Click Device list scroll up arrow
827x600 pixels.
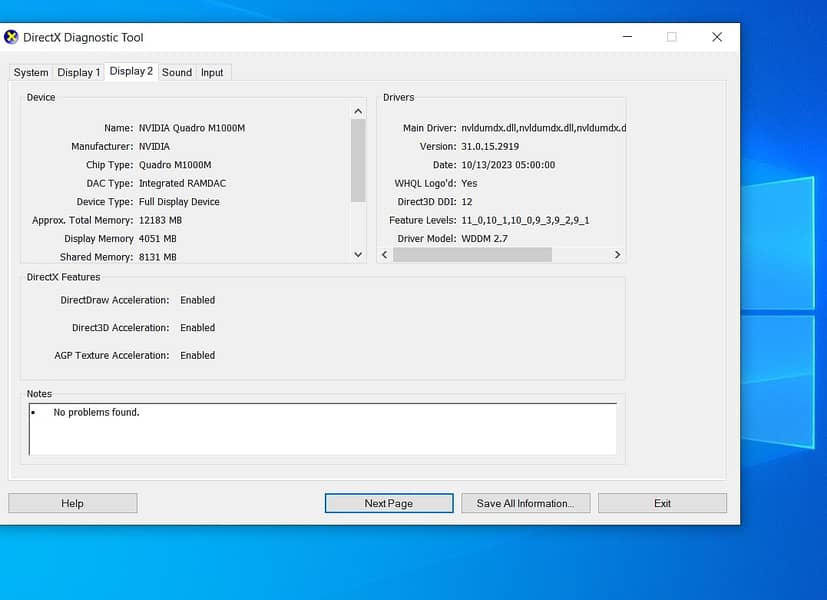click(358, 111)
